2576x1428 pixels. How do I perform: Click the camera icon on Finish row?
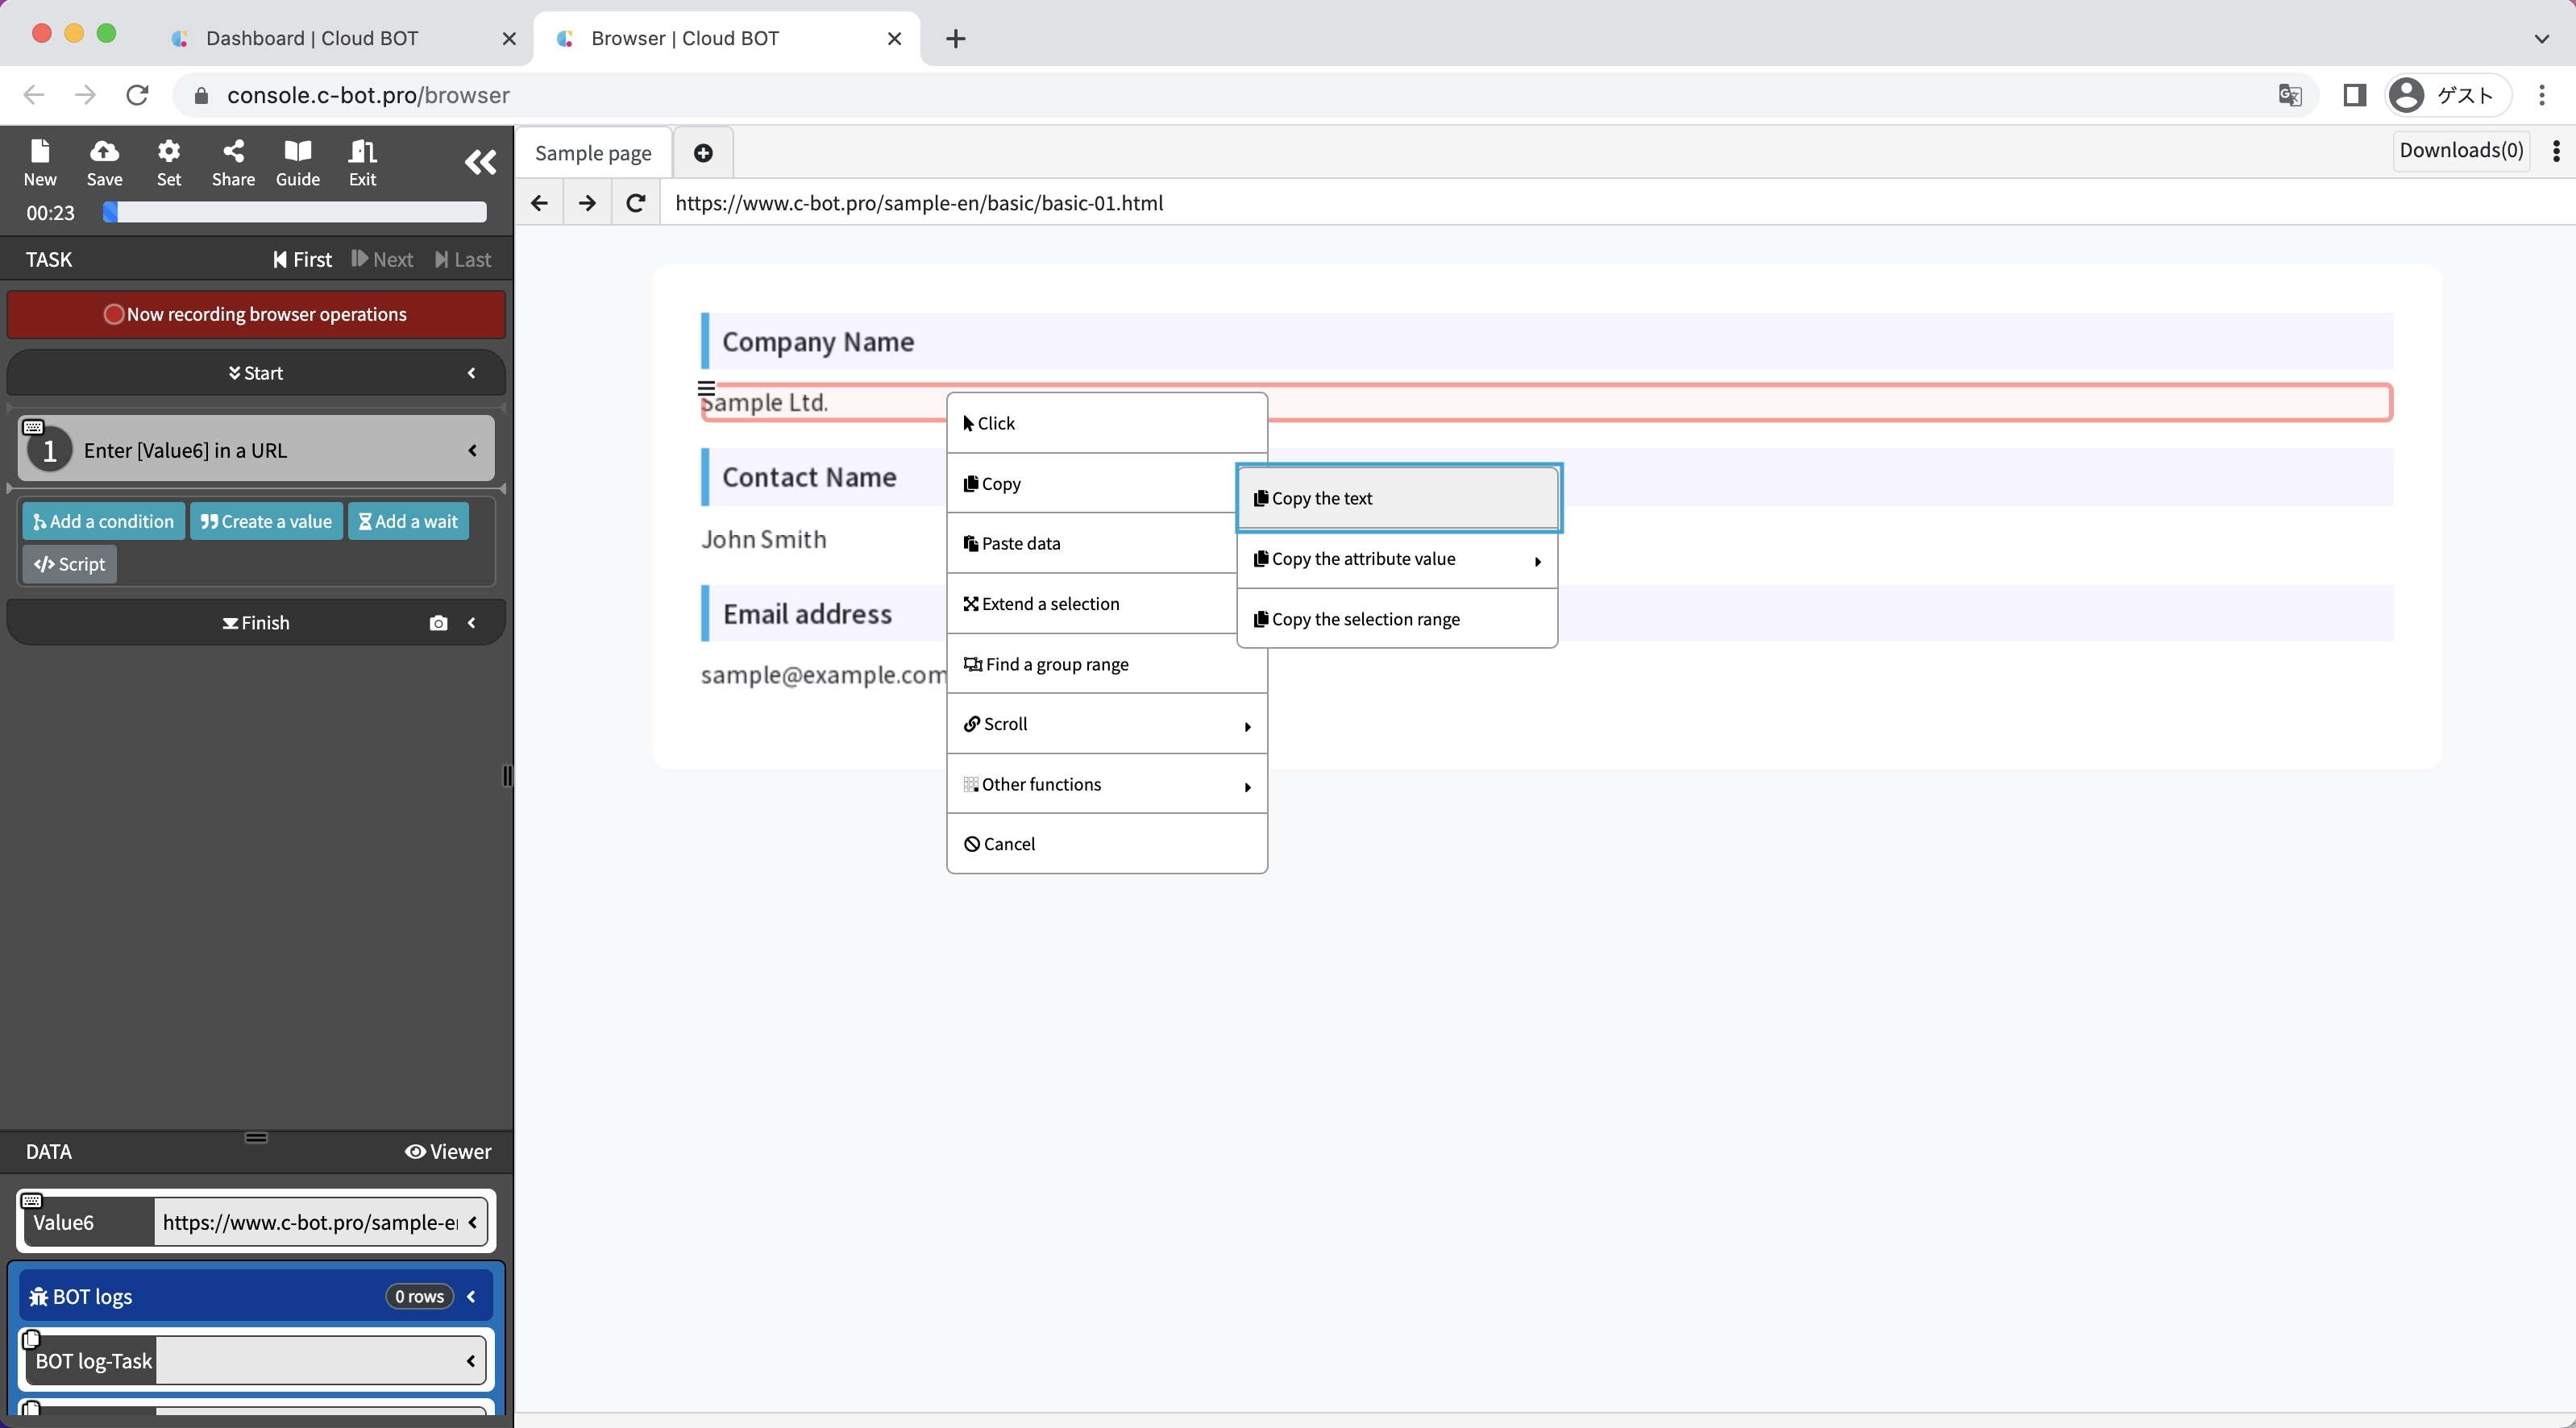pos(438,623)
